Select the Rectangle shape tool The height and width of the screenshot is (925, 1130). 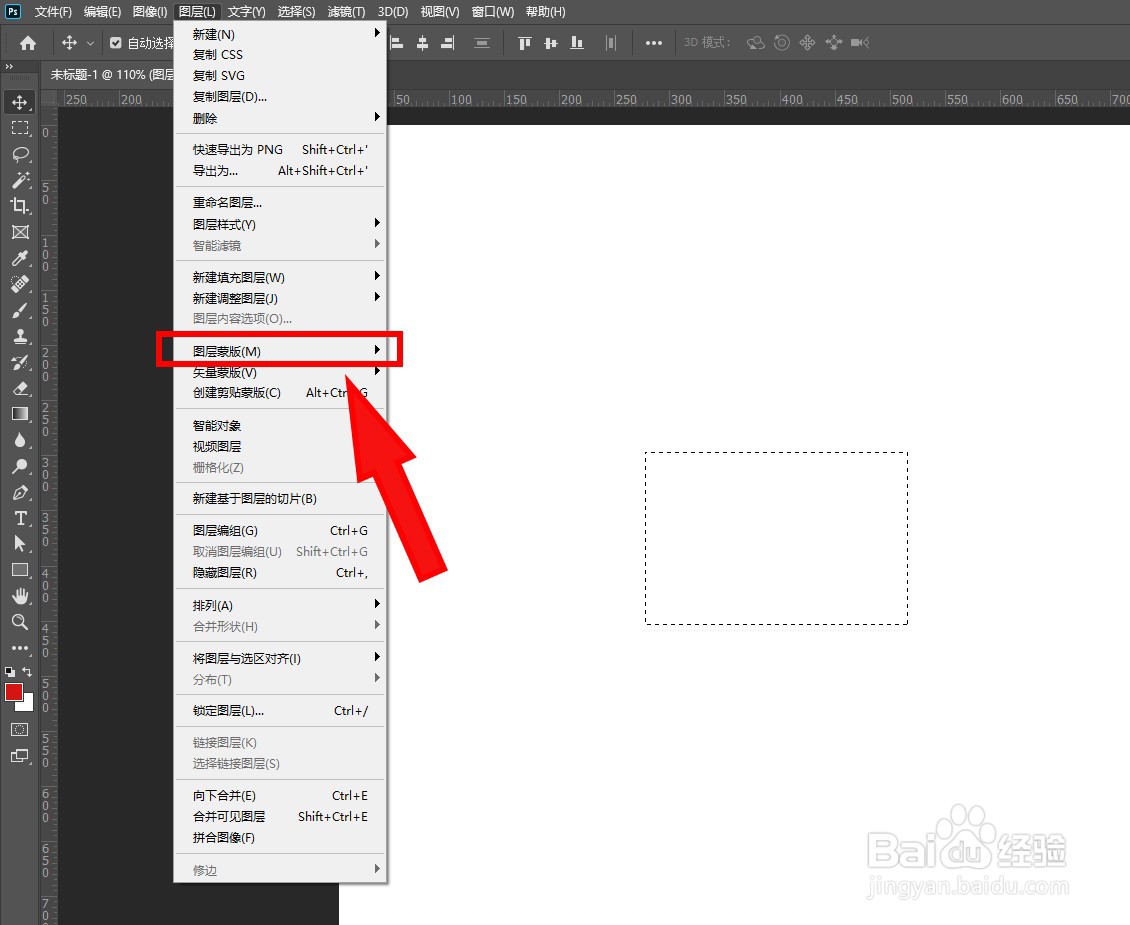[19, 571]
